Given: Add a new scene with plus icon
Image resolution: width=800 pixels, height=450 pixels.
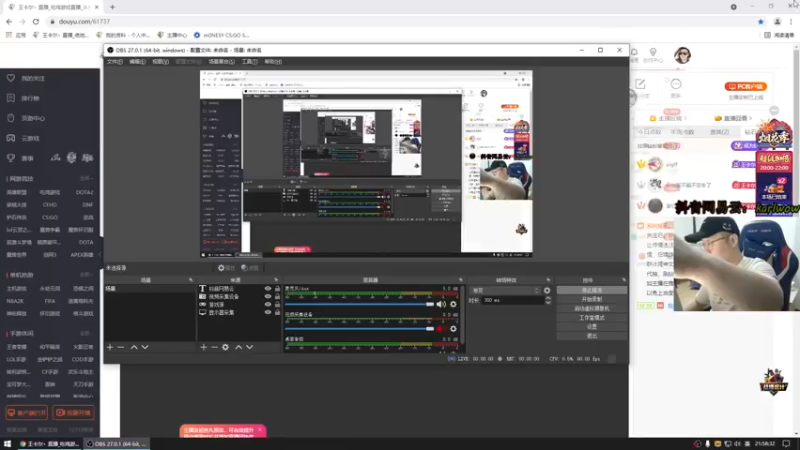Looking at the screenshot, I should coord(110,347).
